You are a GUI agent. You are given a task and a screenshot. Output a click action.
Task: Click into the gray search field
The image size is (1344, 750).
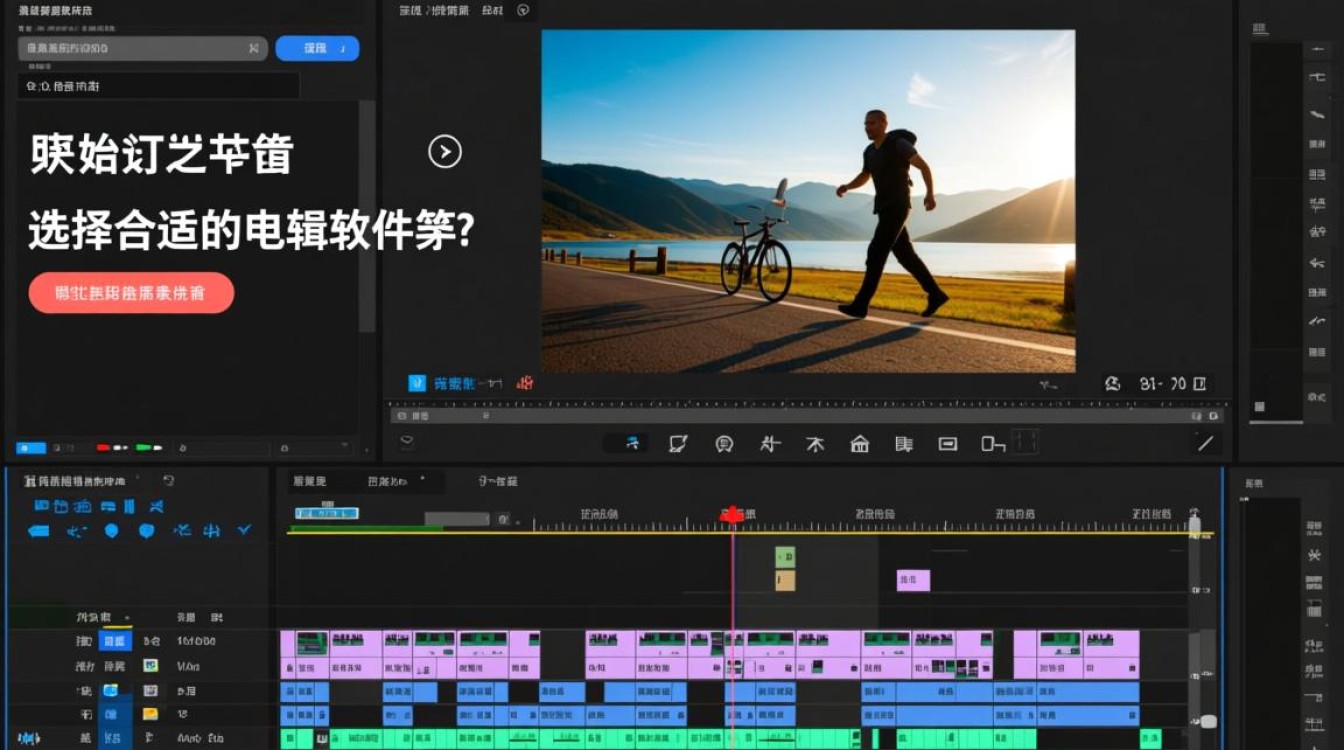pyautogui.click(x=142, y=48)
